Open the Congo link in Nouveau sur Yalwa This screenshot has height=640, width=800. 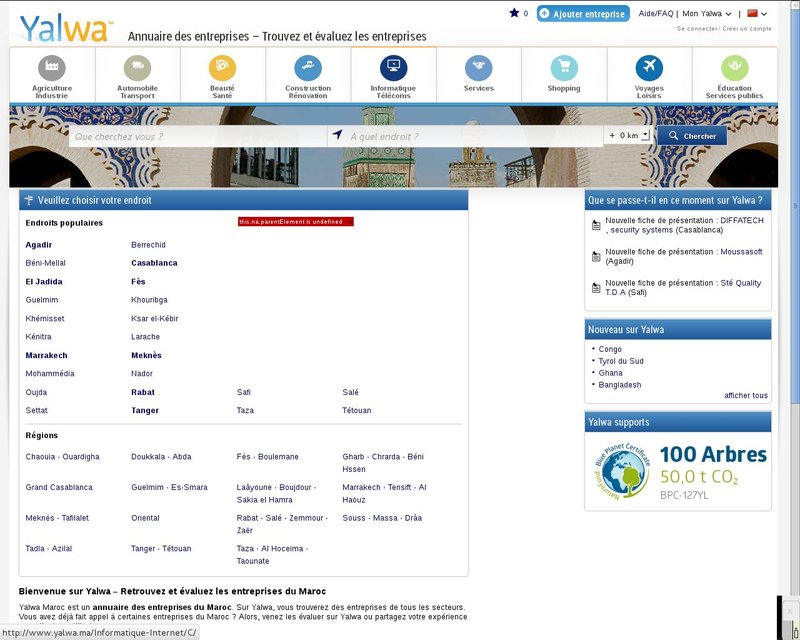610,349
